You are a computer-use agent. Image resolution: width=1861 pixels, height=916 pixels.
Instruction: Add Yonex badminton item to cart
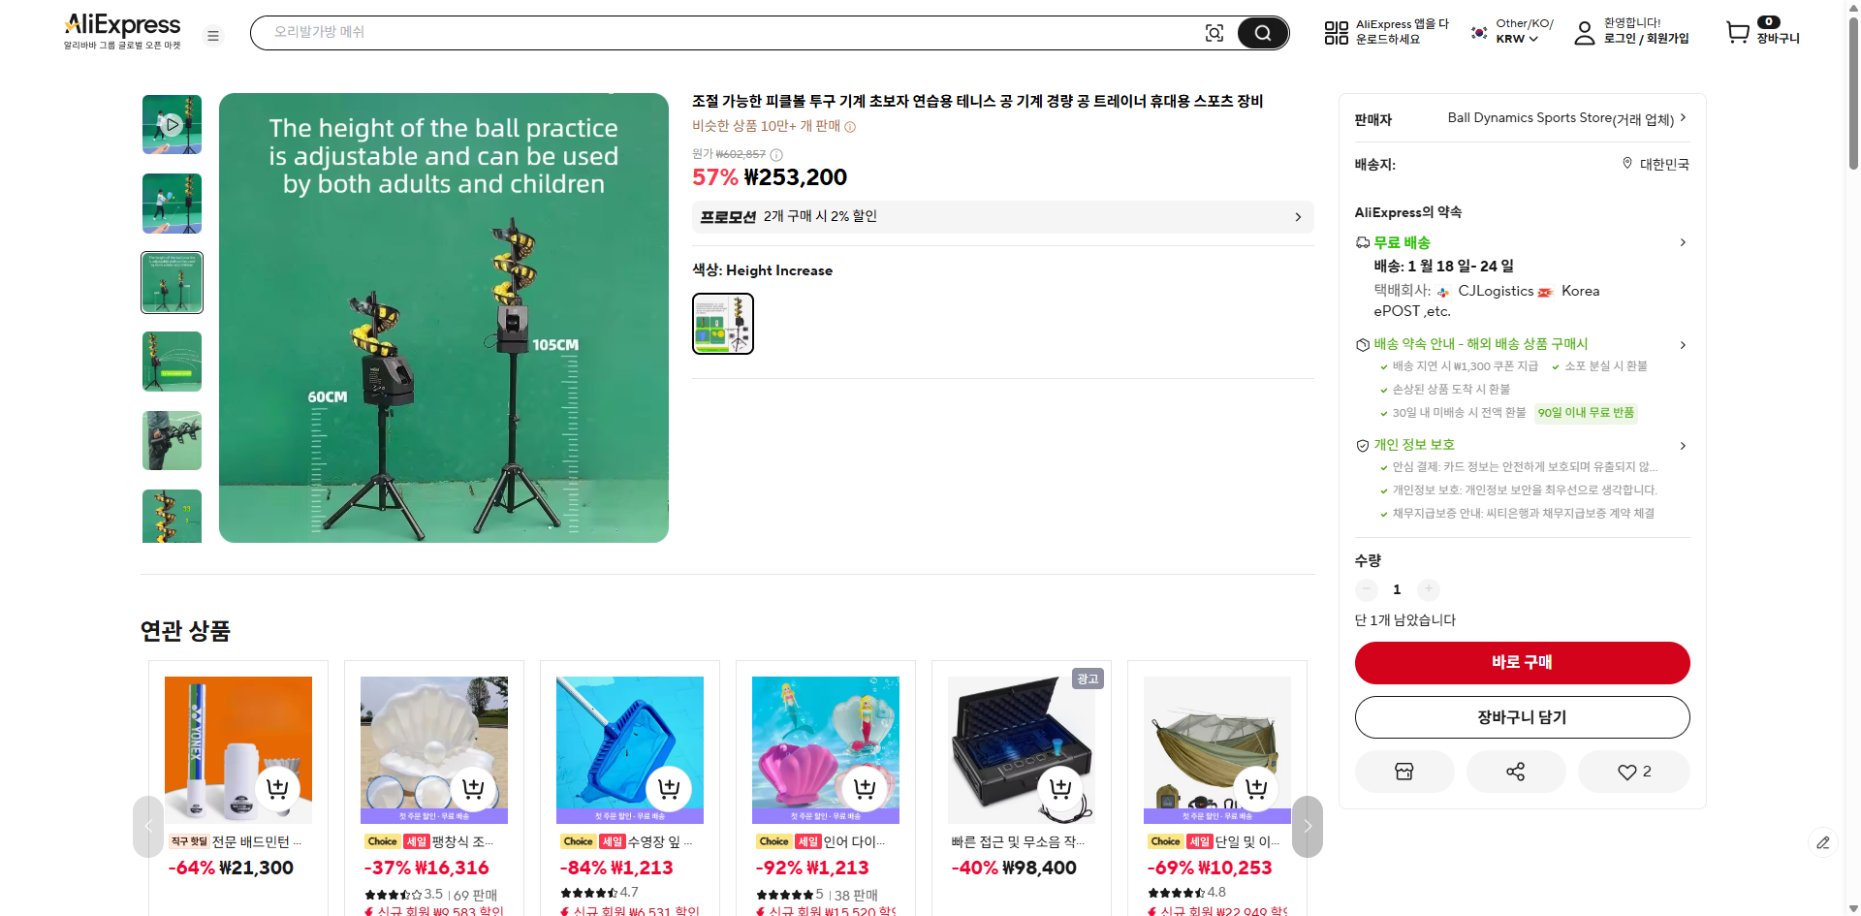pyautogui.click(x=277, y=788)
